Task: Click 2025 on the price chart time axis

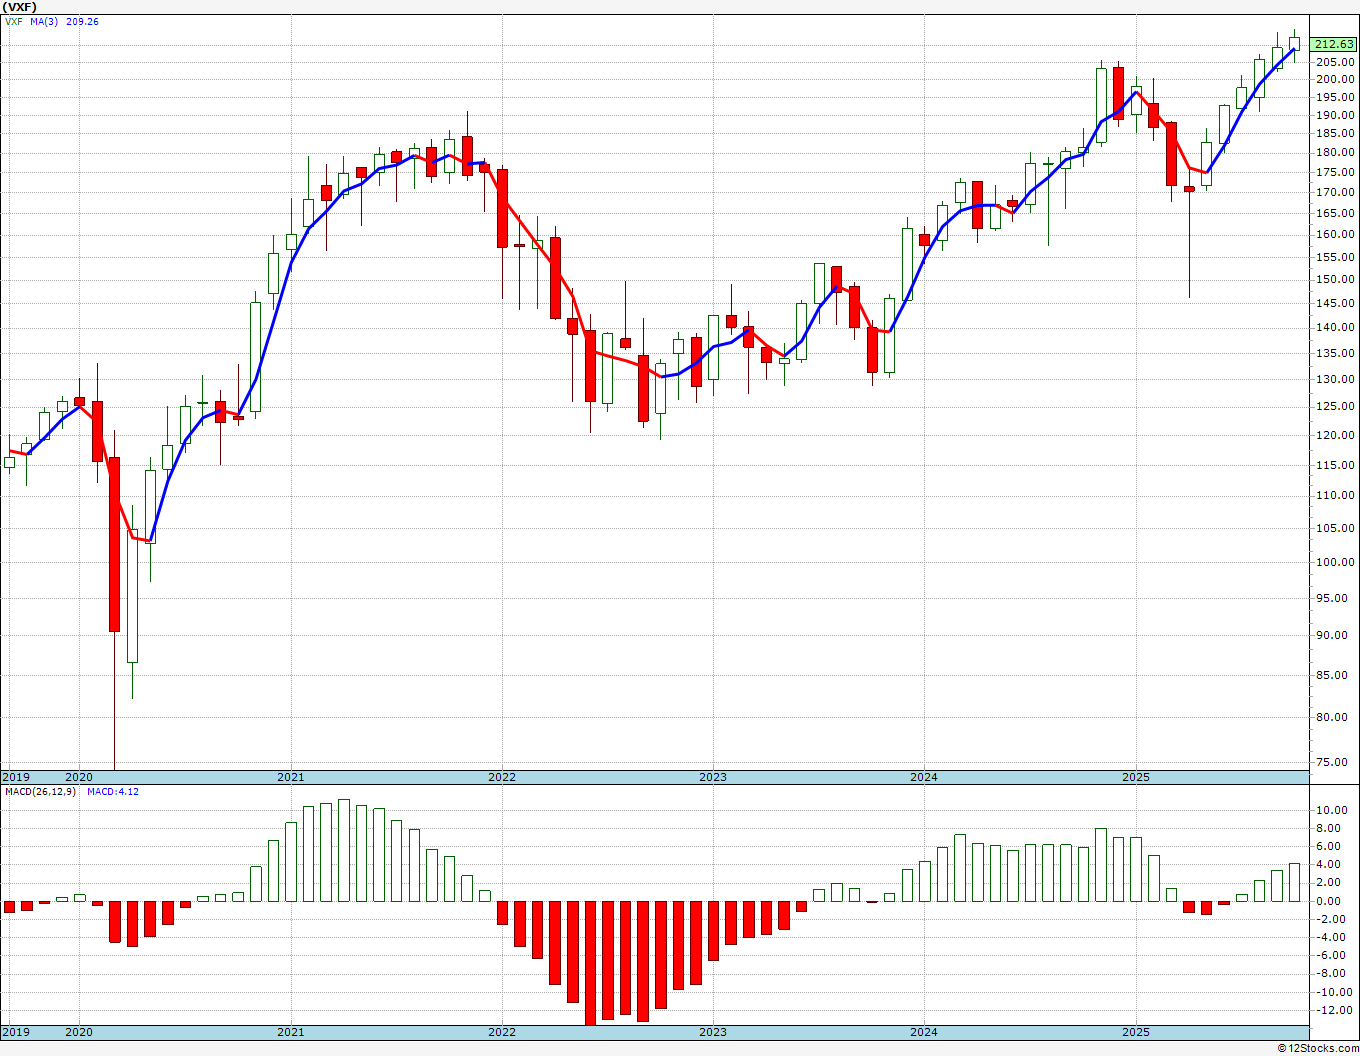Action: (1136, 777)
